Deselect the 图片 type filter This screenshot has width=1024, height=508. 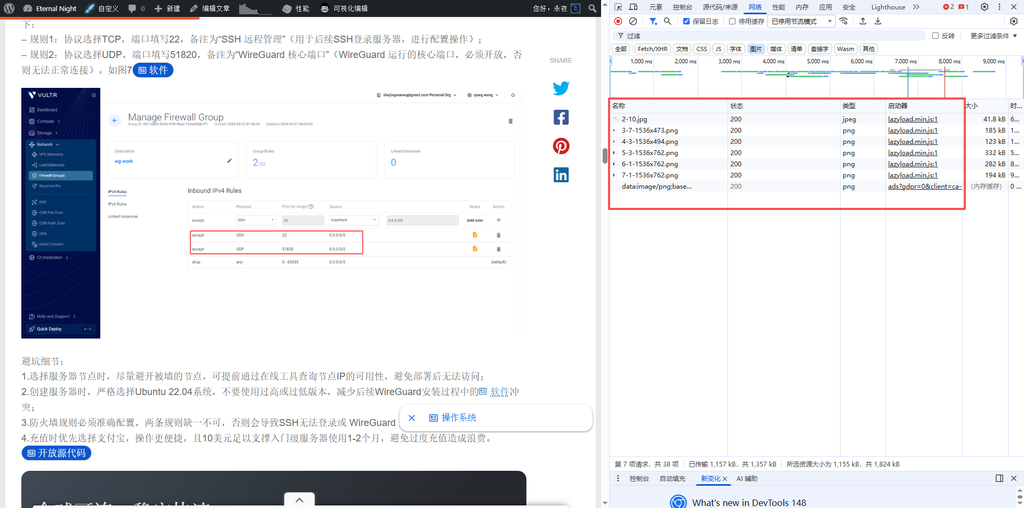click(756, 49)
